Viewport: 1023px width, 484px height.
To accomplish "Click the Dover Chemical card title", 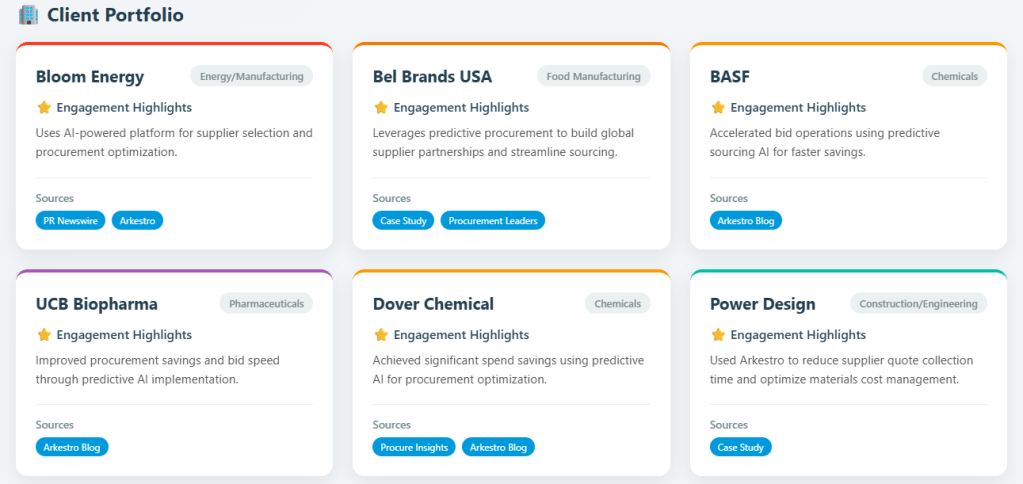I will click(433, 304).
